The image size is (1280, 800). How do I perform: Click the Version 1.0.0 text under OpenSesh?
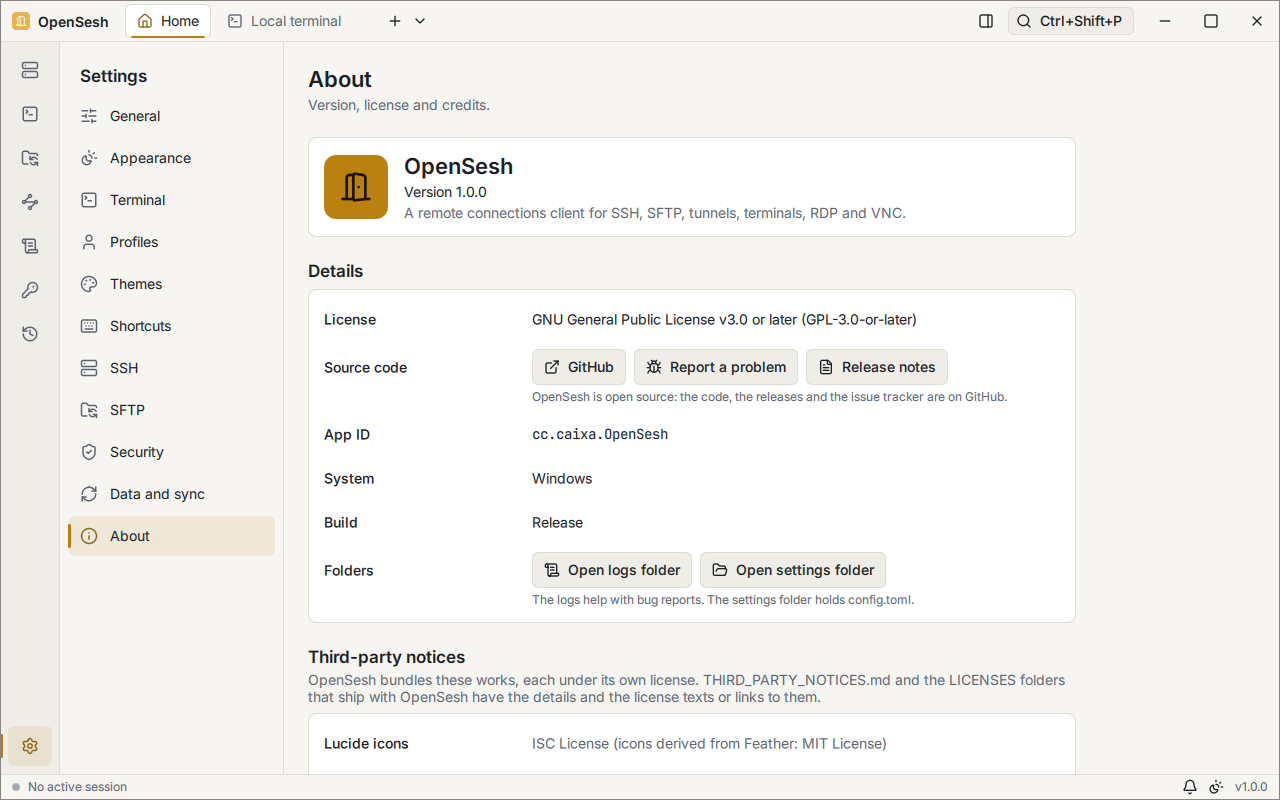[445, 192]
